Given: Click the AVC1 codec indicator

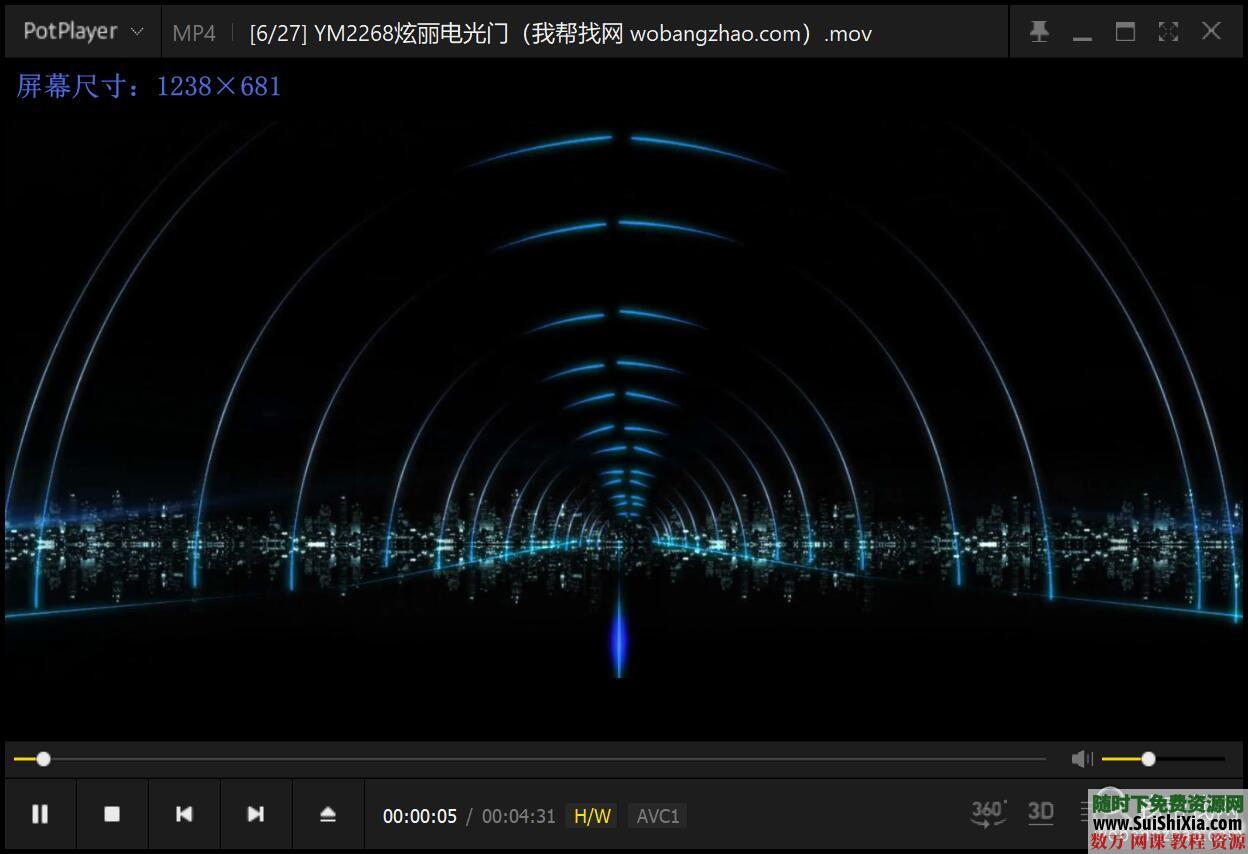Looking at the screenshot, I should pyautogui.click(x=657, y=816).
